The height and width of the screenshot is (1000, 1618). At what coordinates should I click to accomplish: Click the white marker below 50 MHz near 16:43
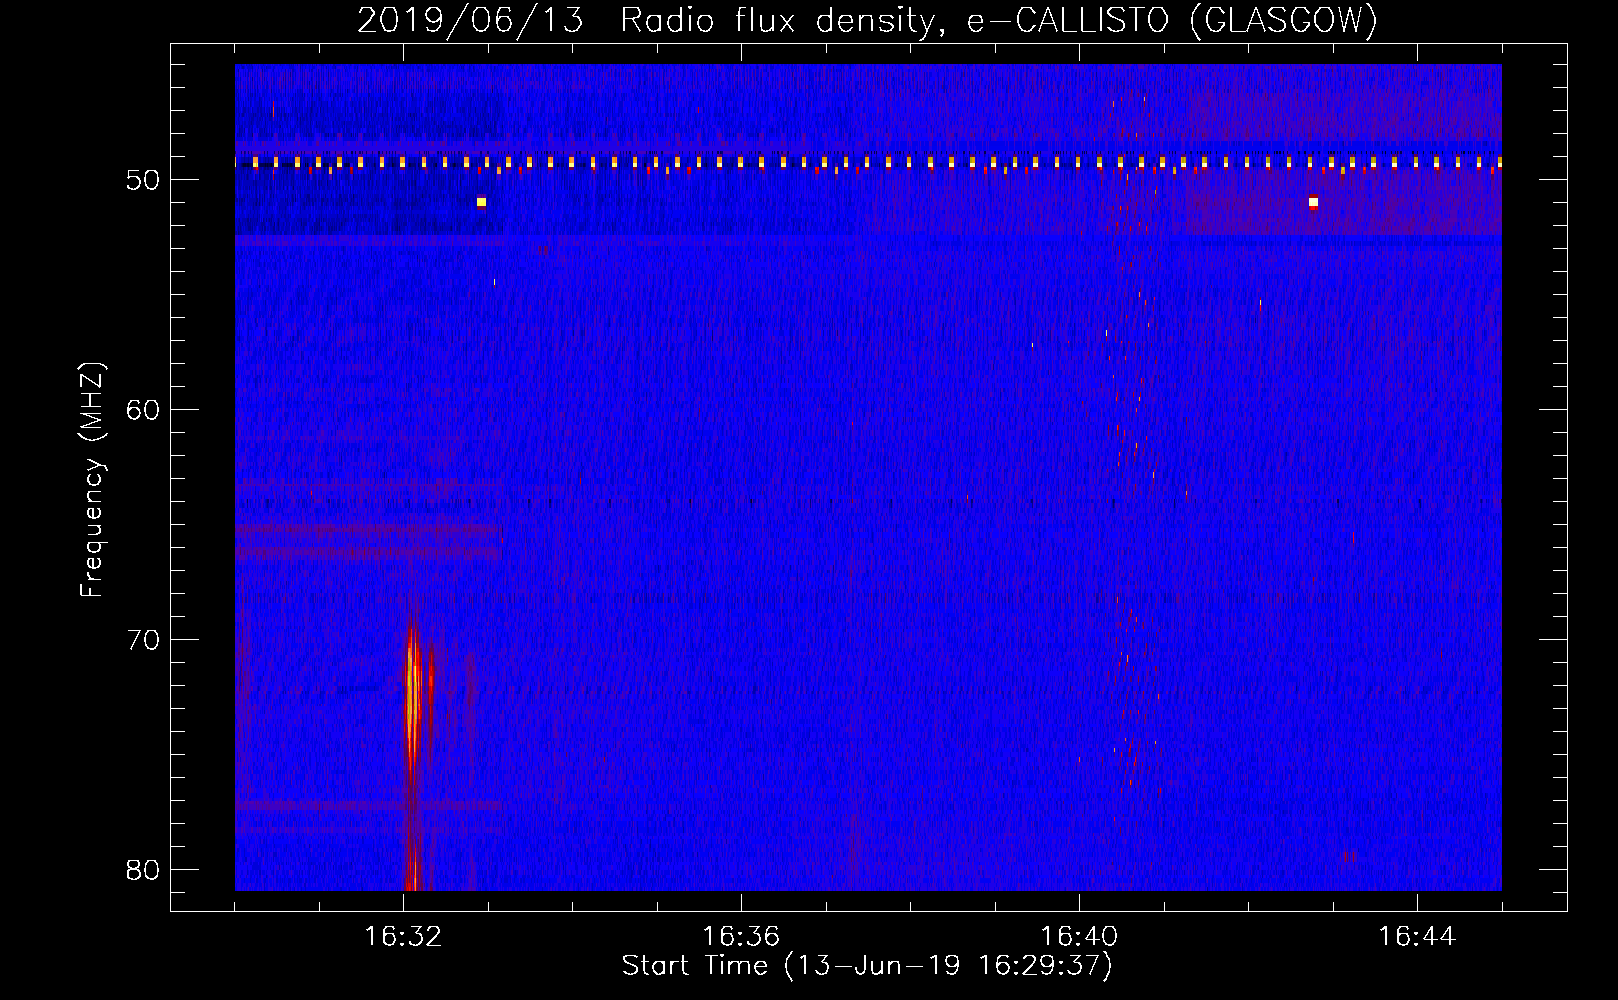coord(1313,202)
